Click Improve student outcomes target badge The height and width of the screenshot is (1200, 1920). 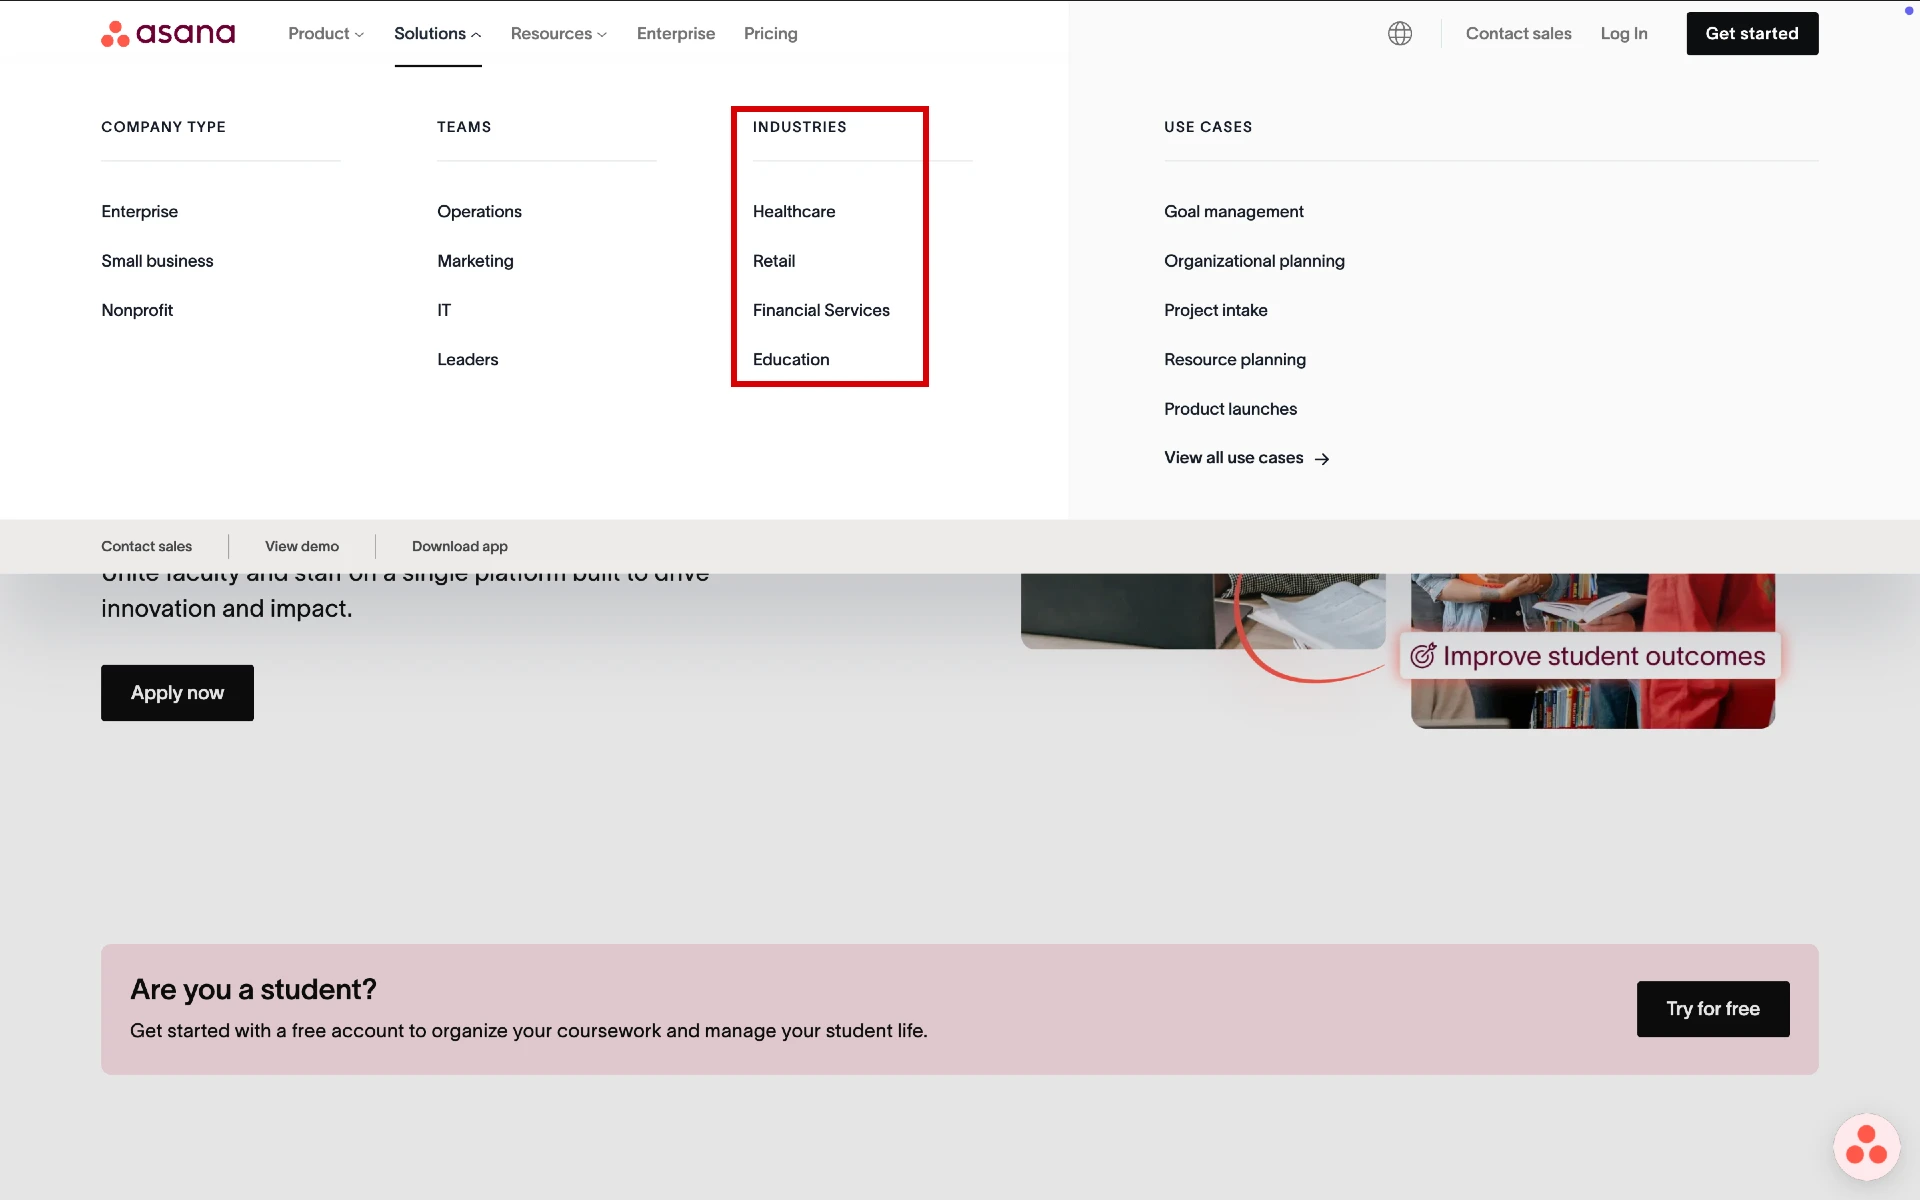1588,656
